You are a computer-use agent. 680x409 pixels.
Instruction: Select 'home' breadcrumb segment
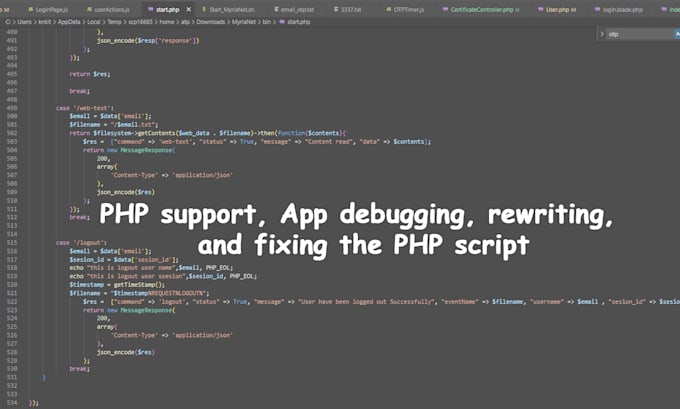(167, 22)
